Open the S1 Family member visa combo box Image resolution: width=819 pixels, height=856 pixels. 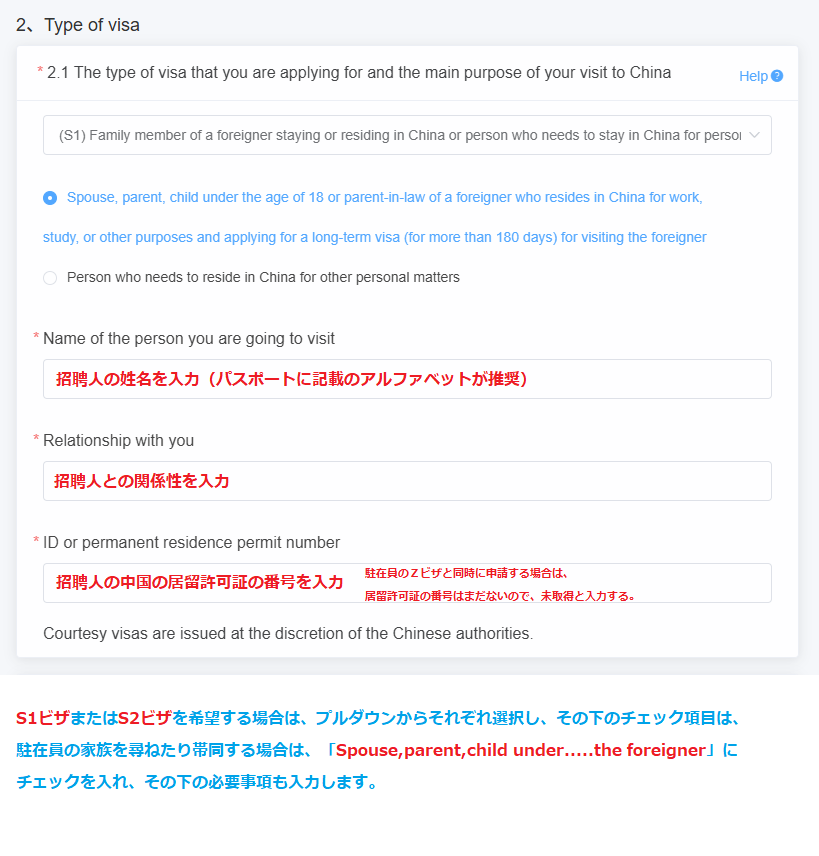click(407, 135)
